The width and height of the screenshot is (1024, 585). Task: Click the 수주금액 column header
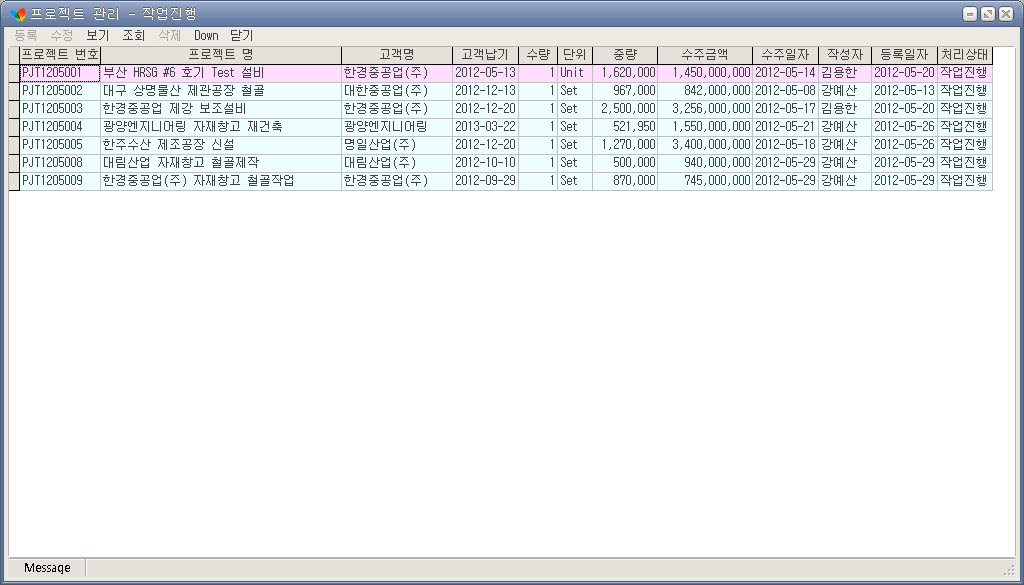[x=705, y=55]
